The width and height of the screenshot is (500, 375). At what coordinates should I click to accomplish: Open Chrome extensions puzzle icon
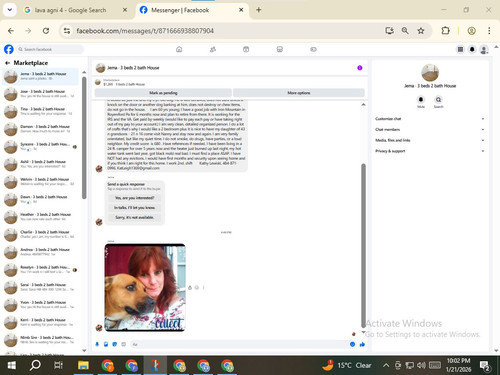click(x=445, y=31)
